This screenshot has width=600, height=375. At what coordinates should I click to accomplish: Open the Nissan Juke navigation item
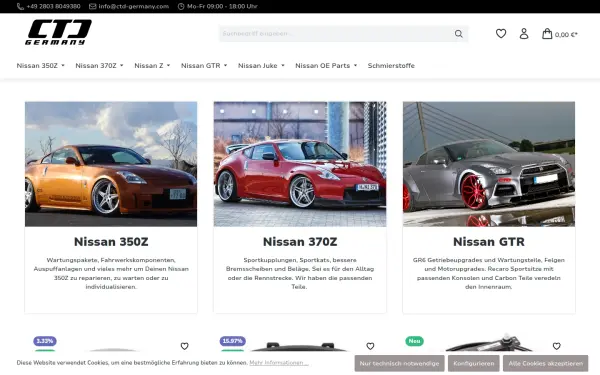pyautogui.click(x=258, y=65)
